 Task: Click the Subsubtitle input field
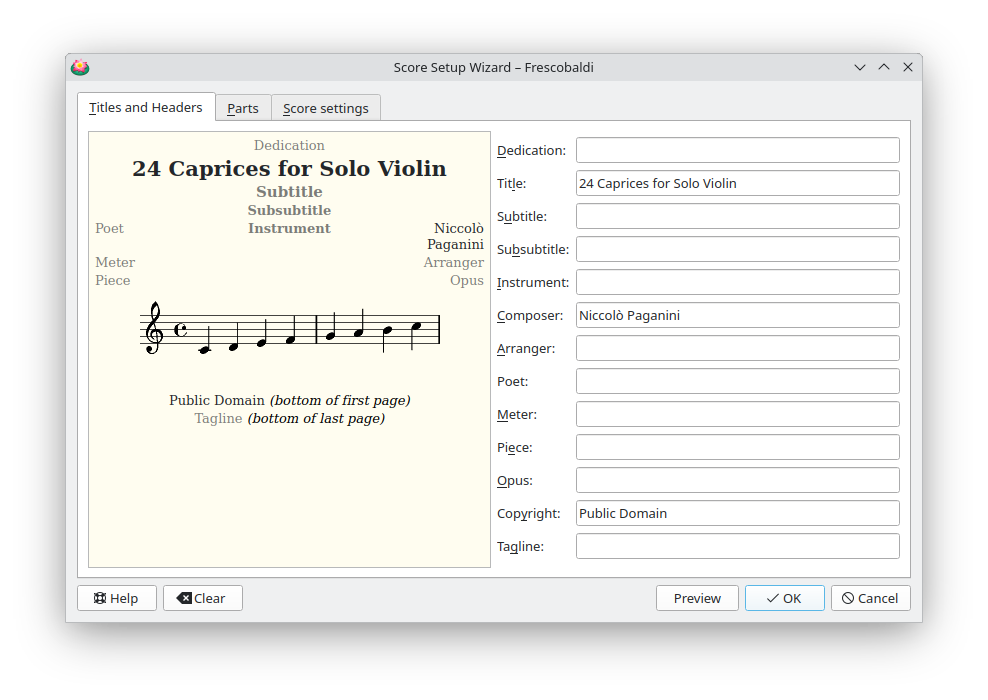click(x=737, y=250)
